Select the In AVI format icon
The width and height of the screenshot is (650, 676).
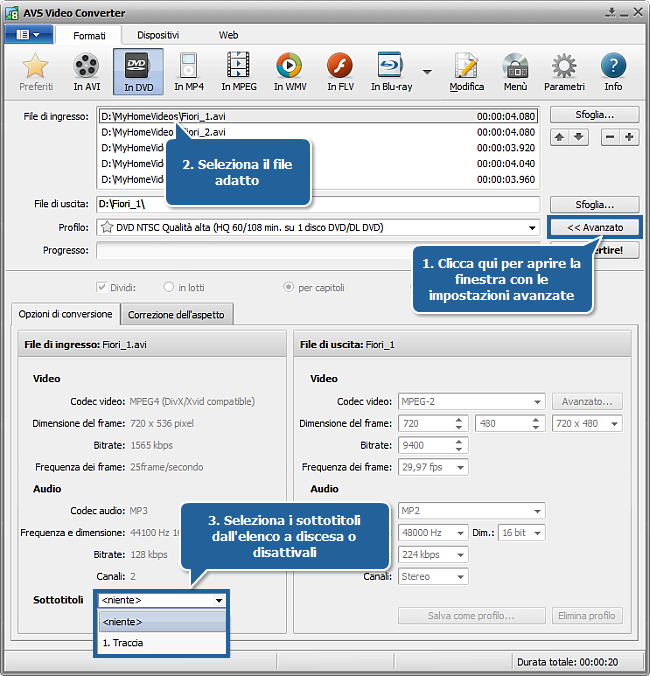pos(87,67)
